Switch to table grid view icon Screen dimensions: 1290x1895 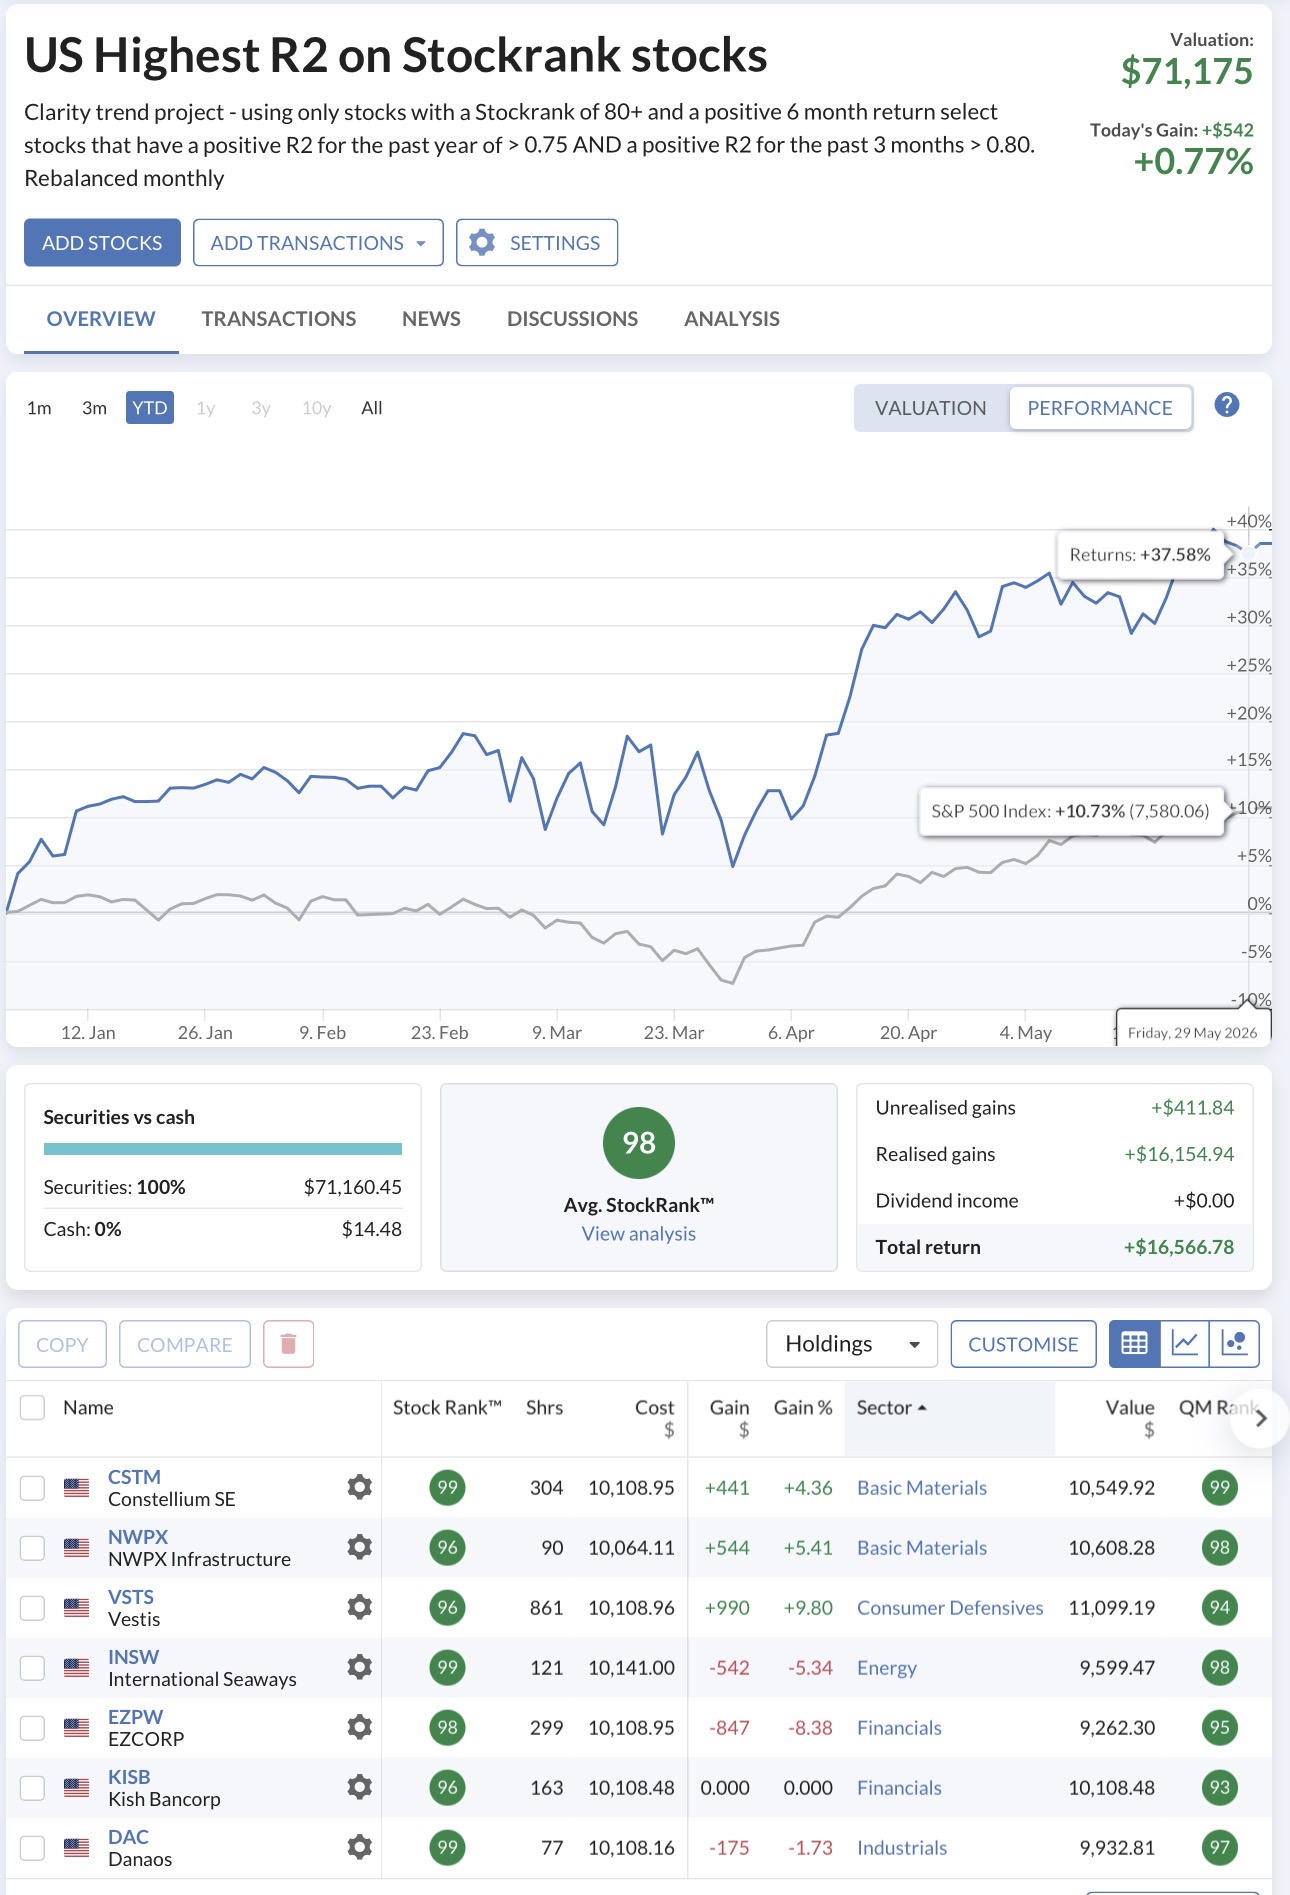[1134, 1344]
